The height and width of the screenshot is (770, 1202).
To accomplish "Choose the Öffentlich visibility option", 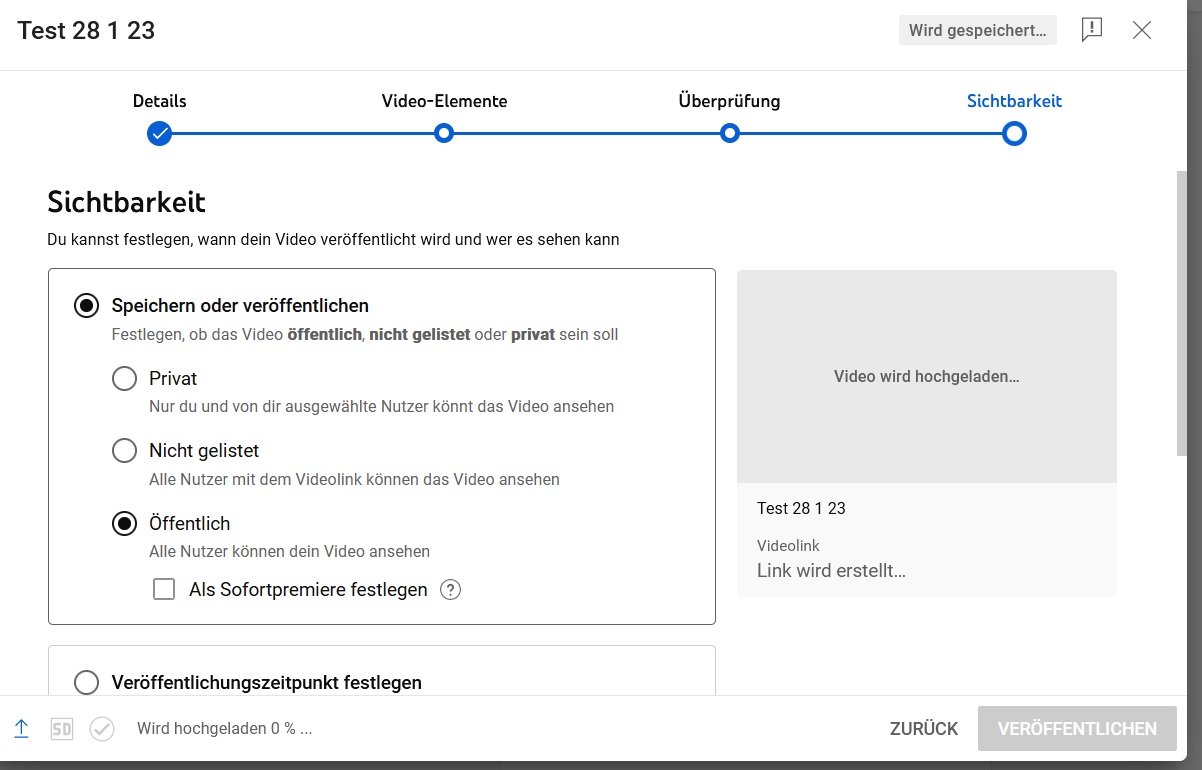I will [x=125, y=523].
